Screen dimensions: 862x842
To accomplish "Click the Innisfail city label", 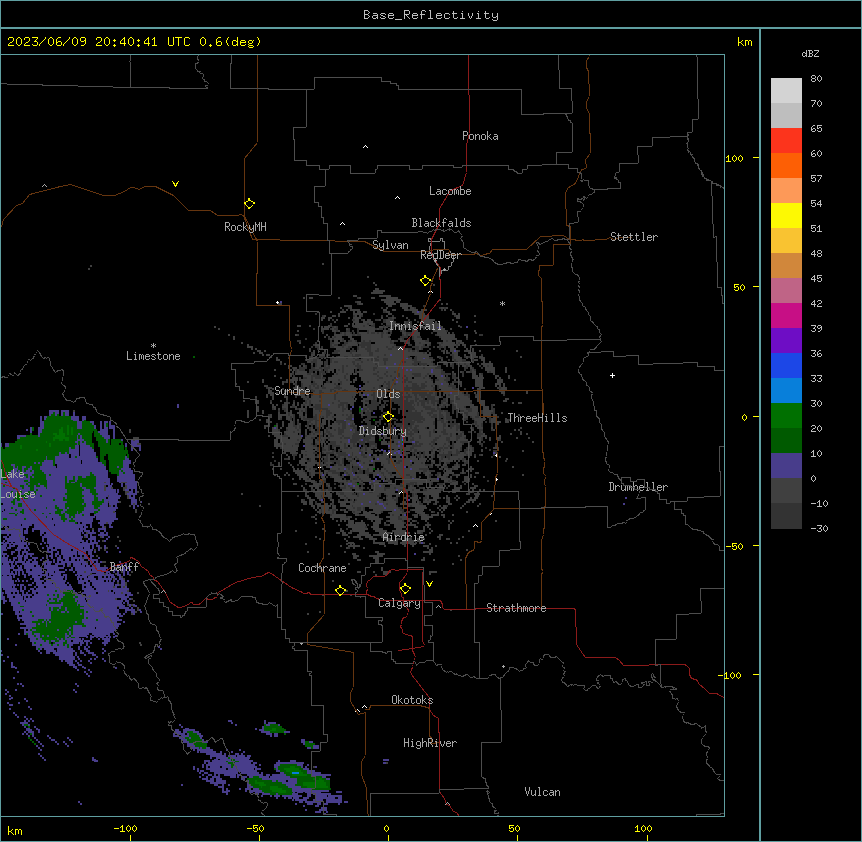I will tap(415, 326).
